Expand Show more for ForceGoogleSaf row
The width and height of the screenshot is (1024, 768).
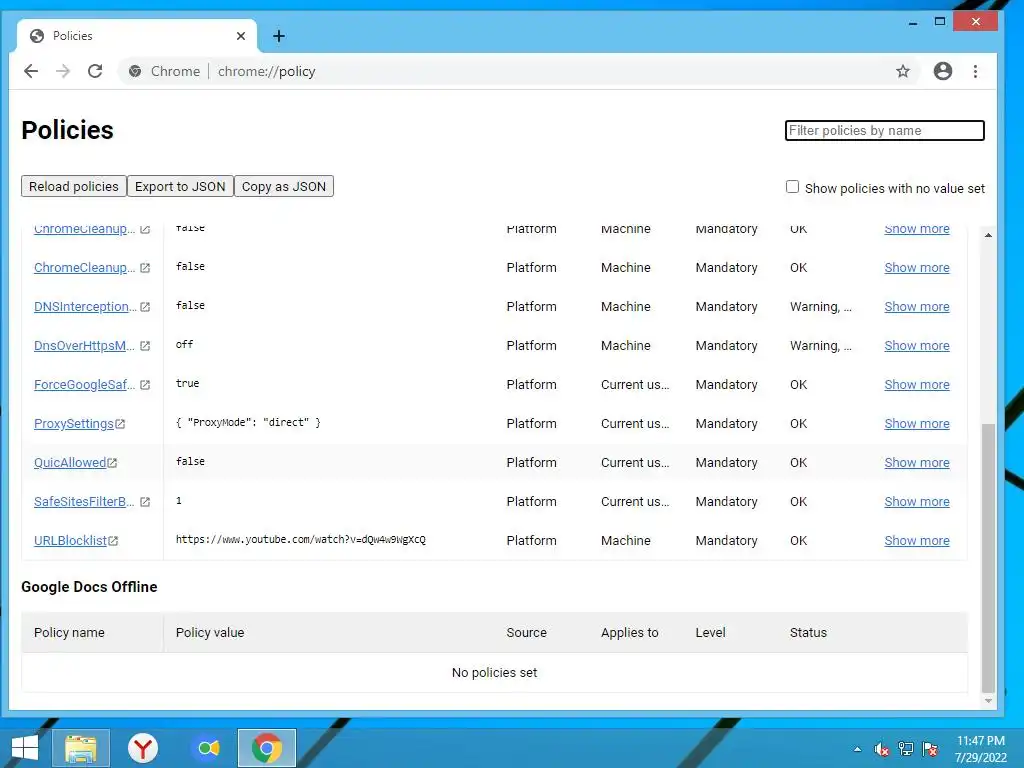pyautogui.click(x=917, y=385)
